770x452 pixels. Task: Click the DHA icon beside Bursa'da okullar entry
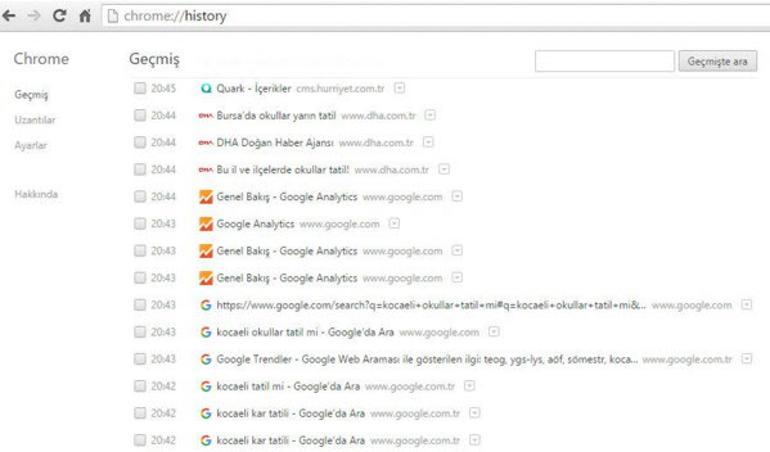[x=207, y=115]
